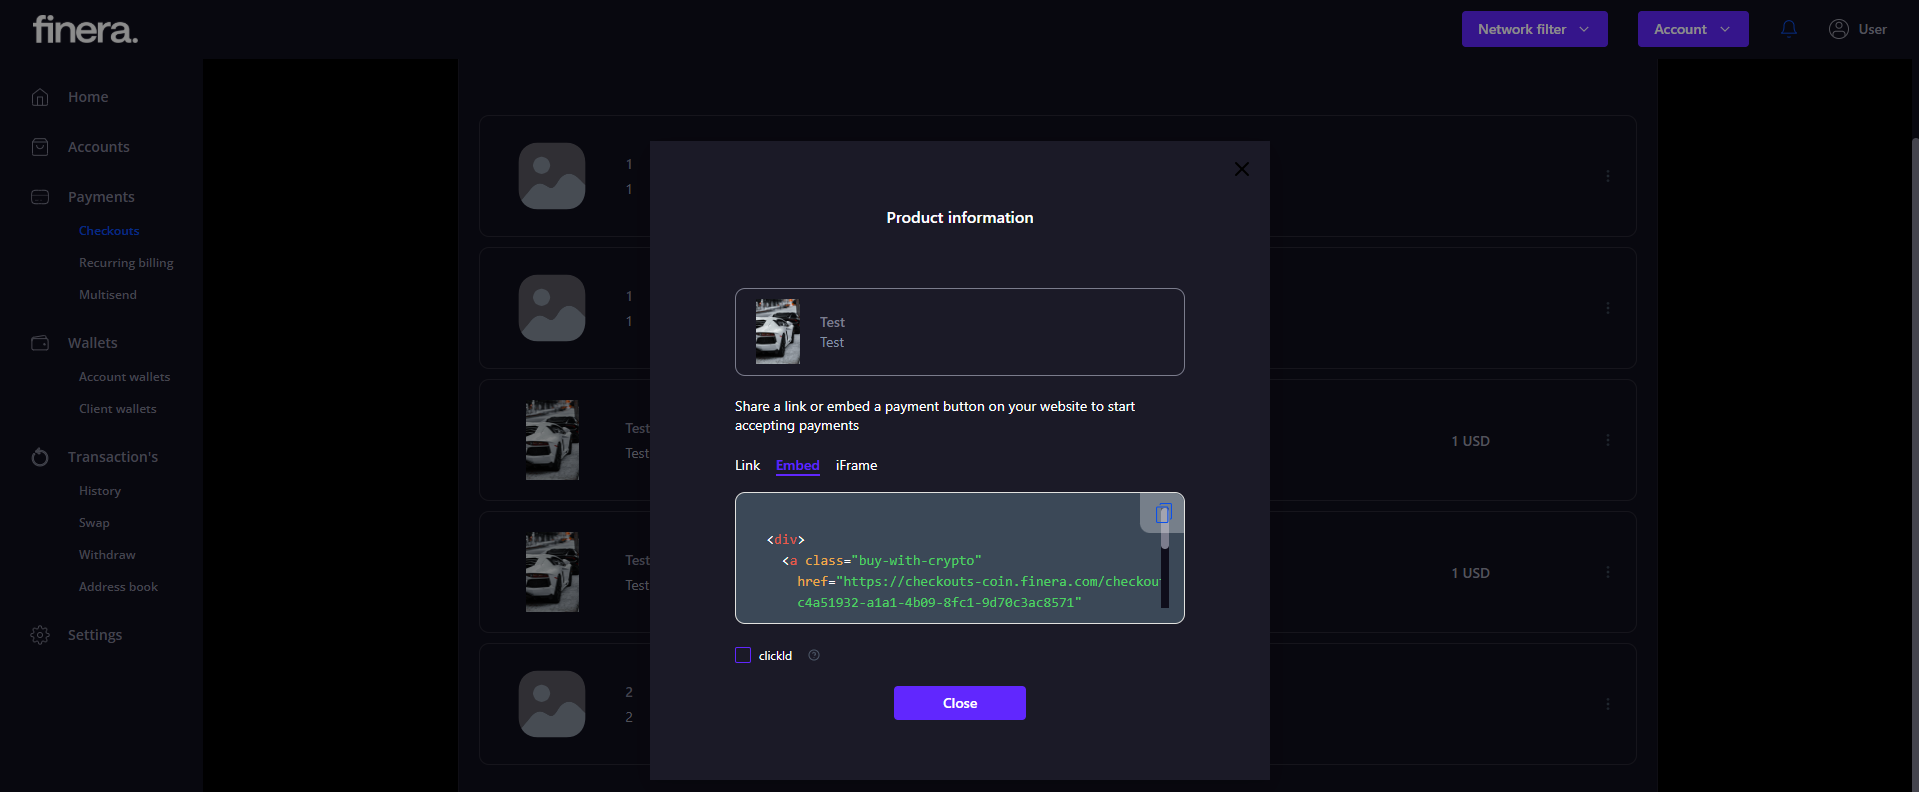This screenshot has width=1919, height=792.
Task: Go to Address book page
Action: (x=118, y=587)
